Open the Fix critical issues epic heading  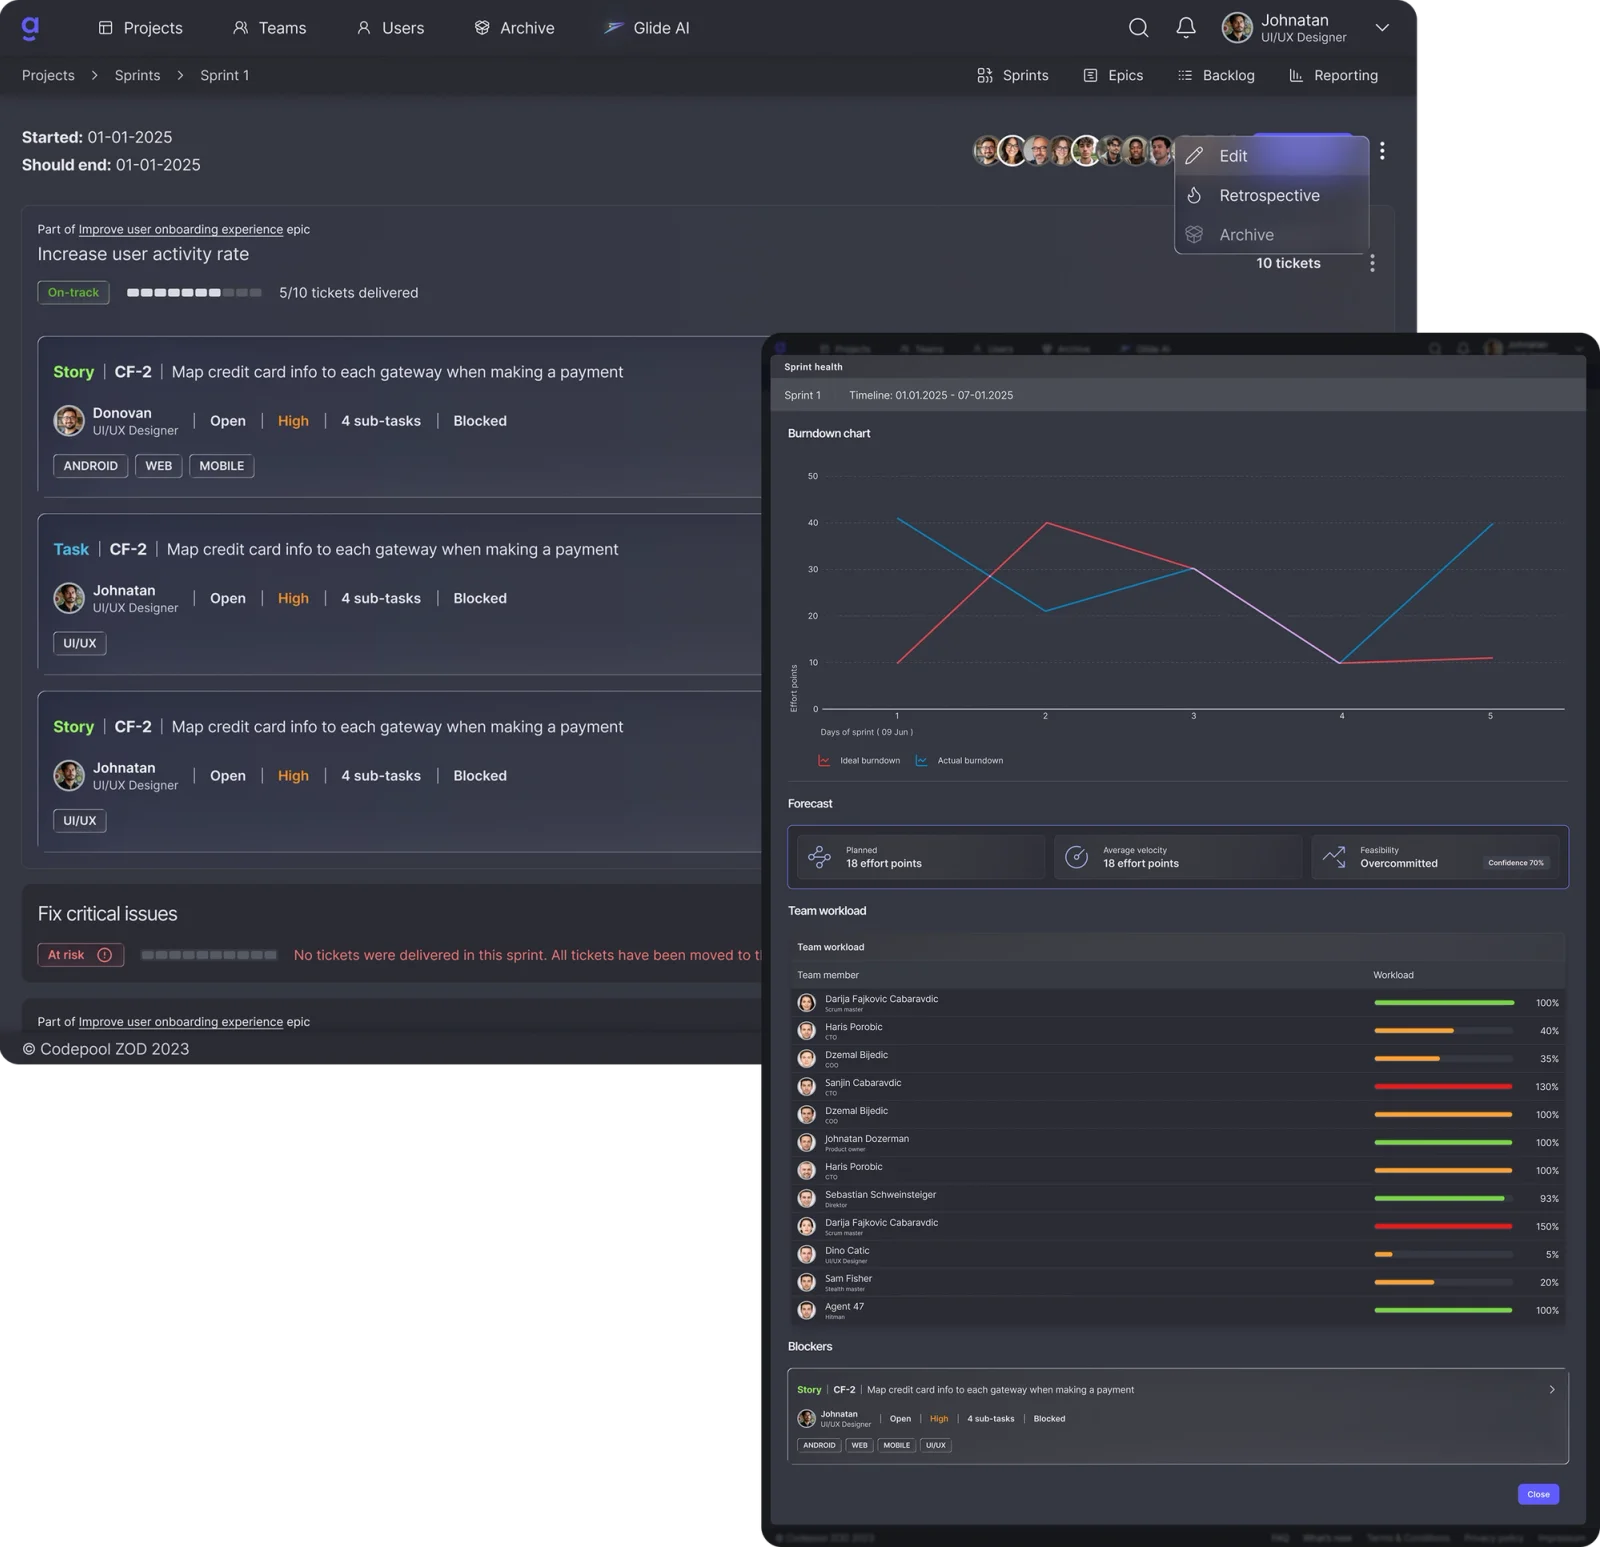click(107, 914)
